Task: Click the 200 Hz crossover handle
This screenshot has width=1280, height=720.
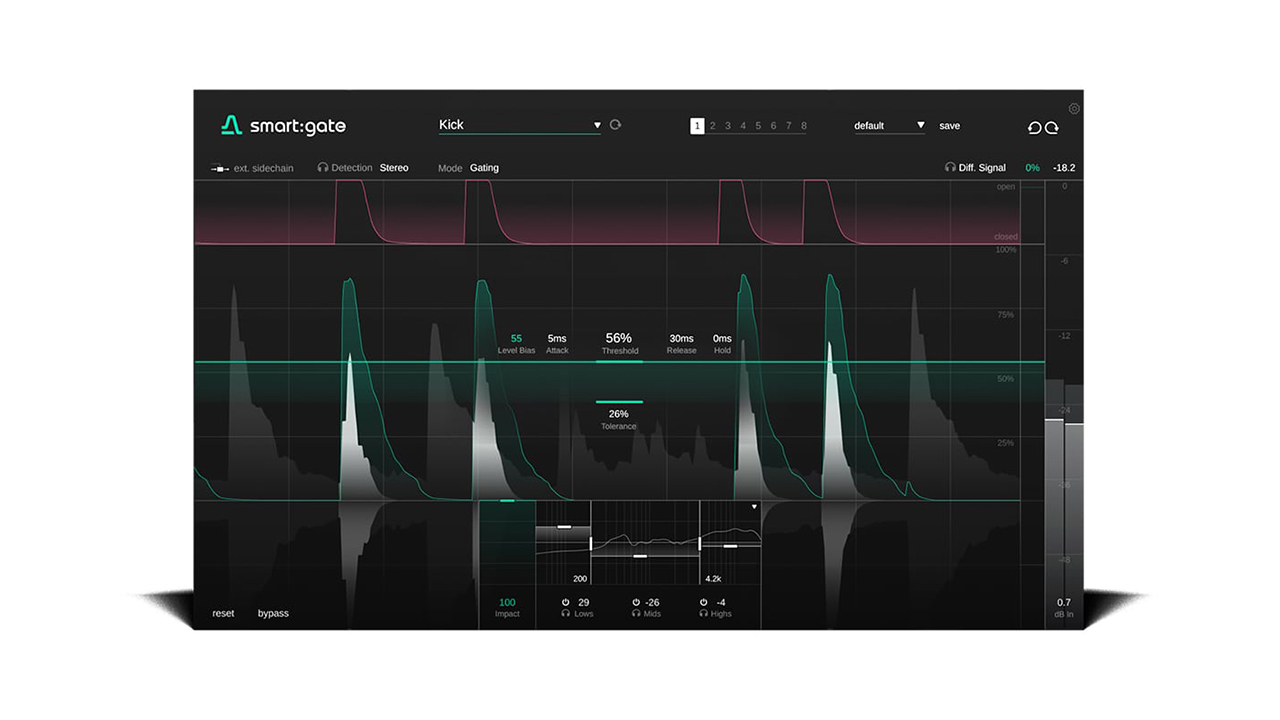Action: [591, 543]
